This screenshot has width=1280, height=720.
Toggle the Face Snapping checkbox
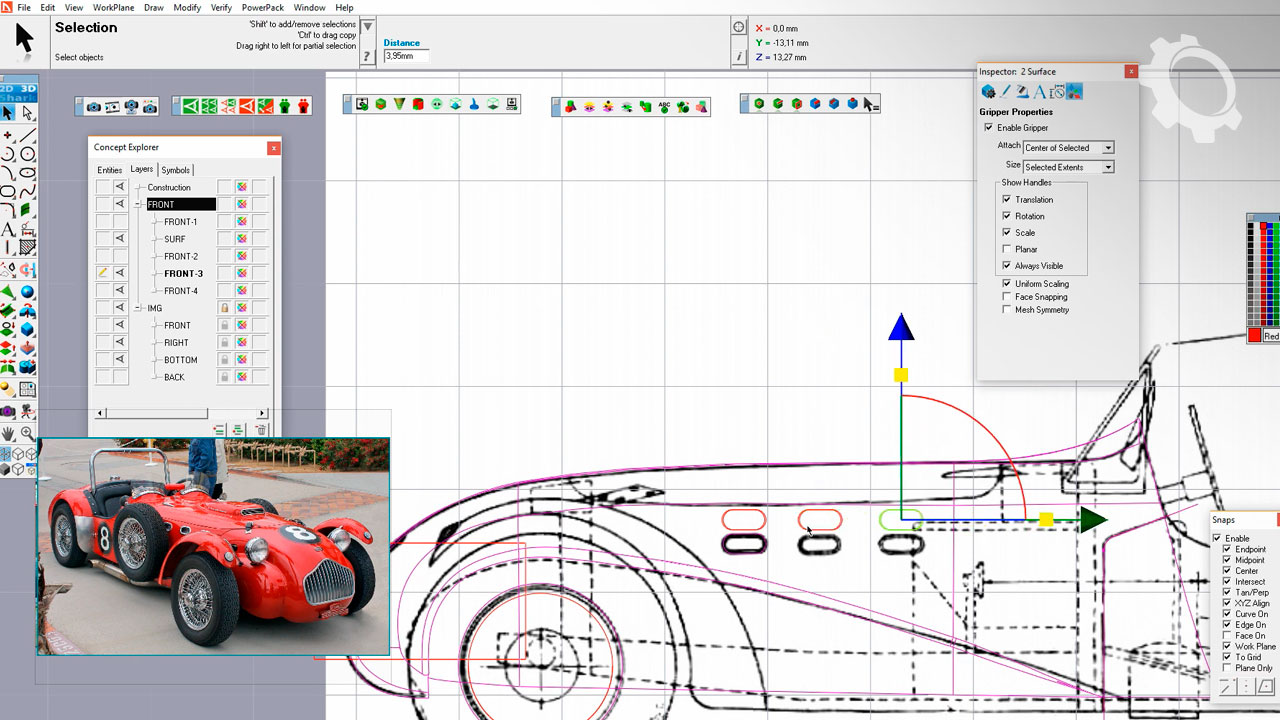(x=1007, y=297)
